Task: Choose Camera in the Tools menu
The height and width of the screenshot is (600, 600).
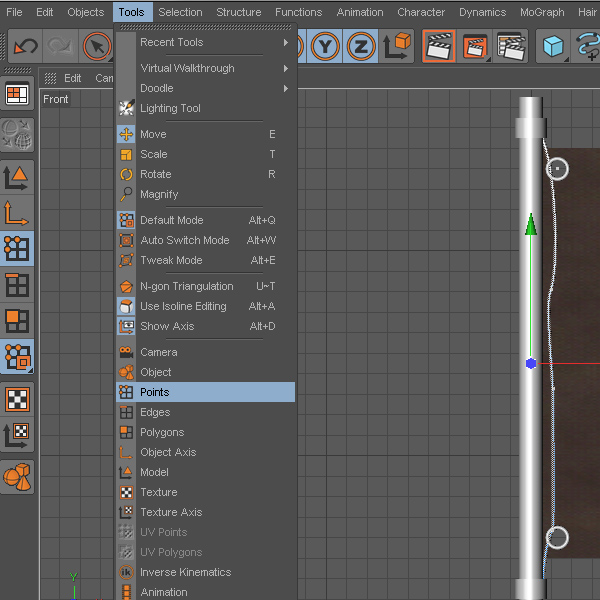Action: 205,352
